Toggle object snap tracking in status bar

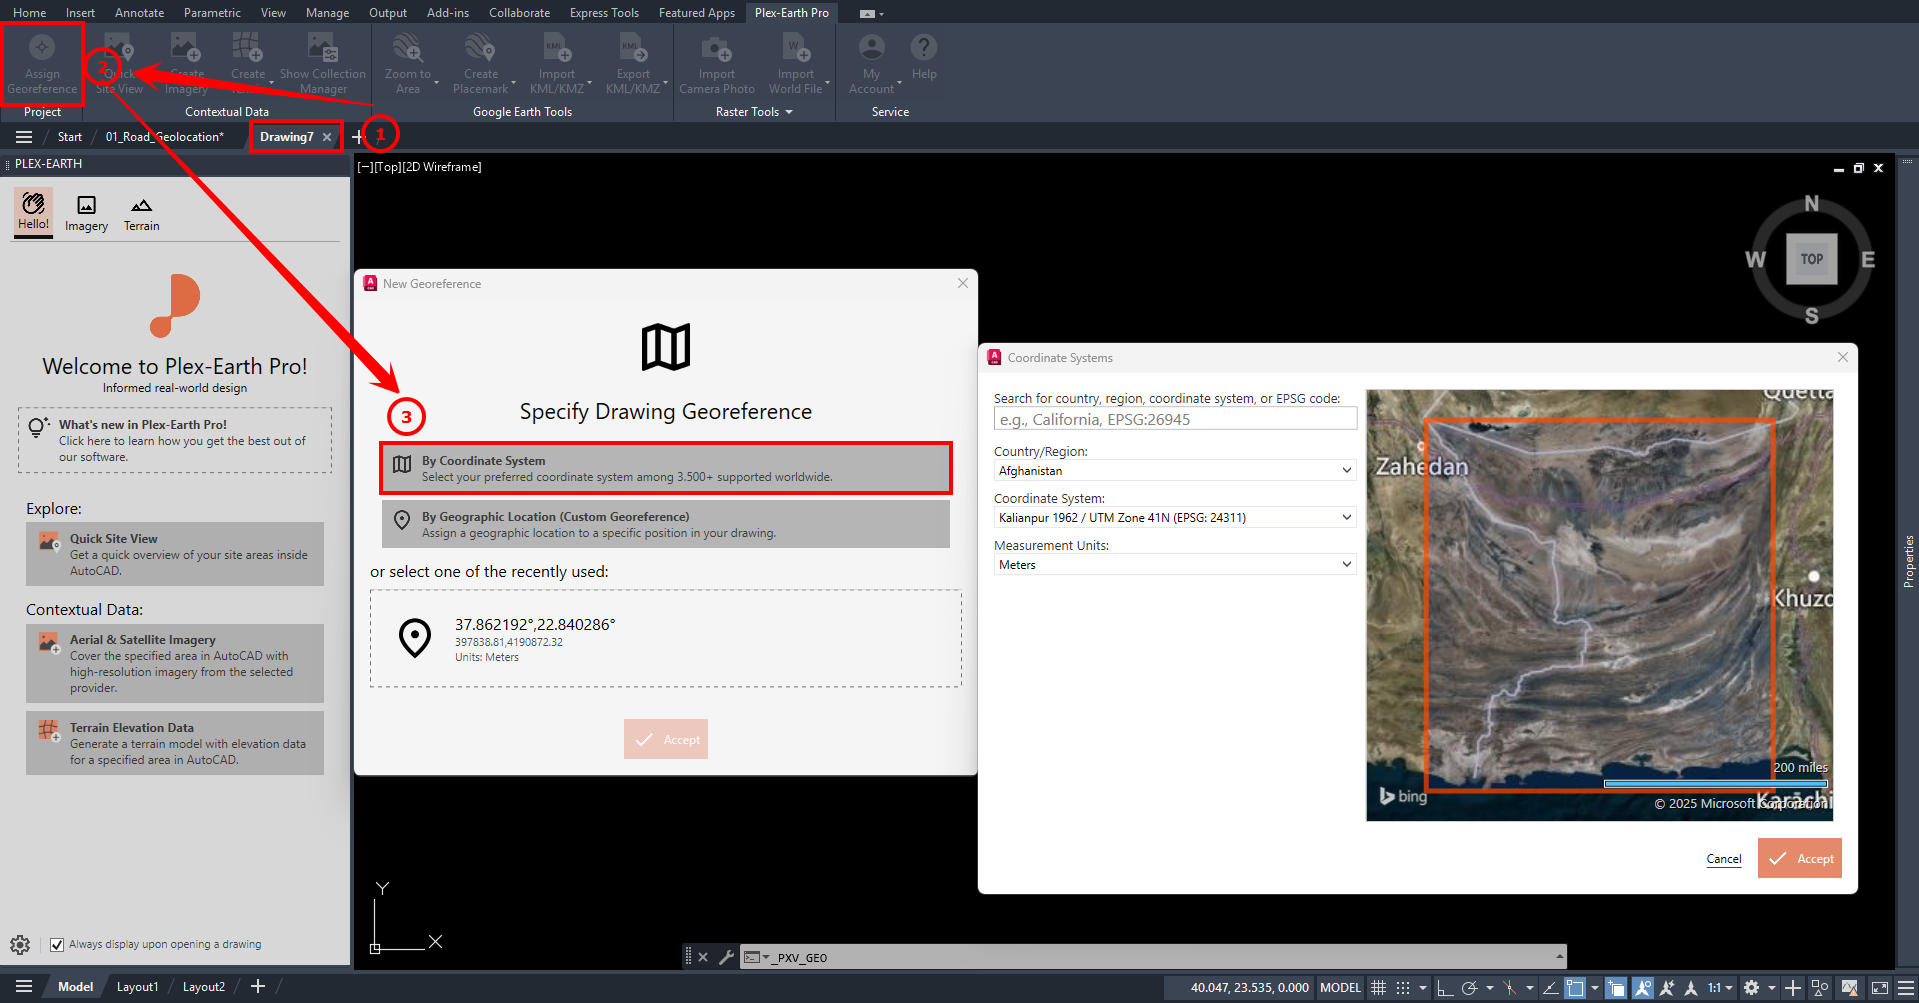pos(1550,987)
